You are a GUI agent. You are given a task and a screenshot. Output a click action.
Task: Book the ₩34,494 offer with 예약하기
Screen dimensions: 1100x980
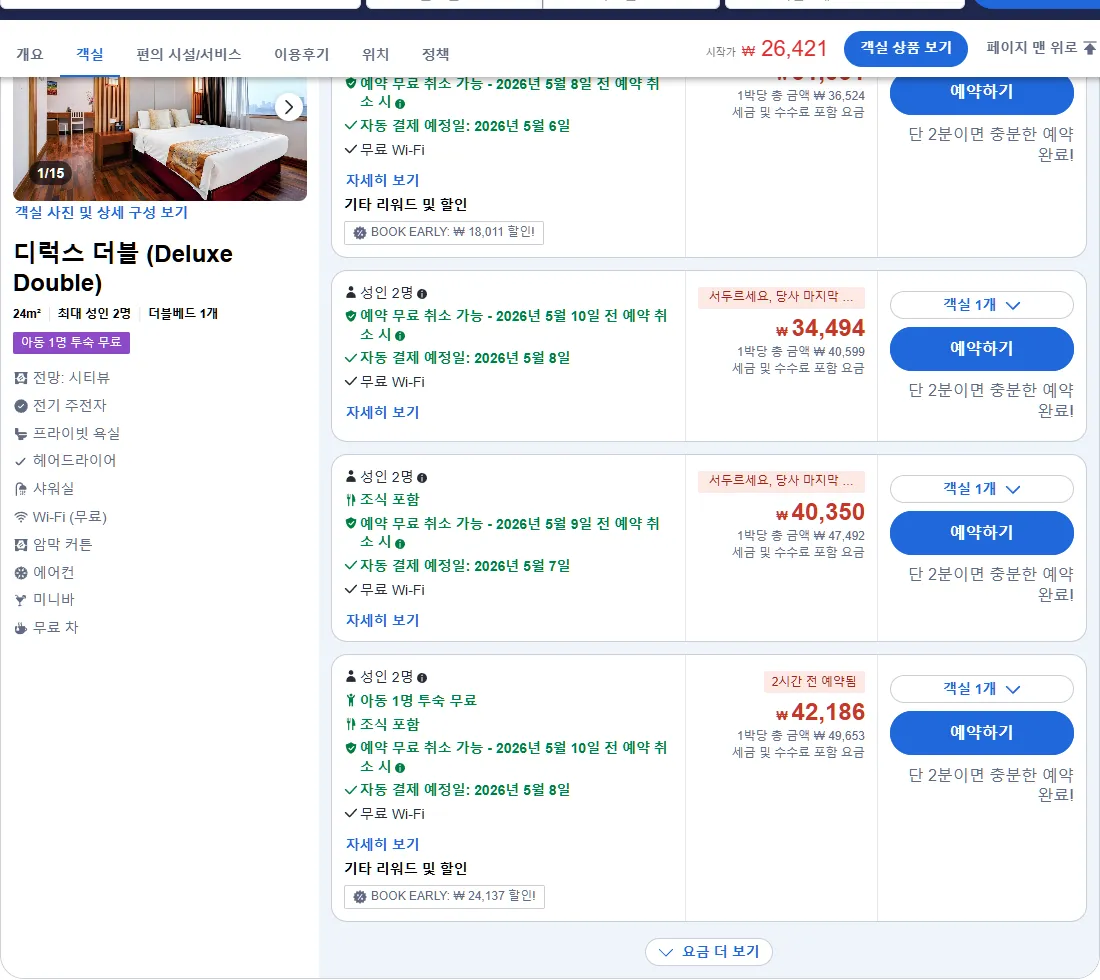click(981, 349)
